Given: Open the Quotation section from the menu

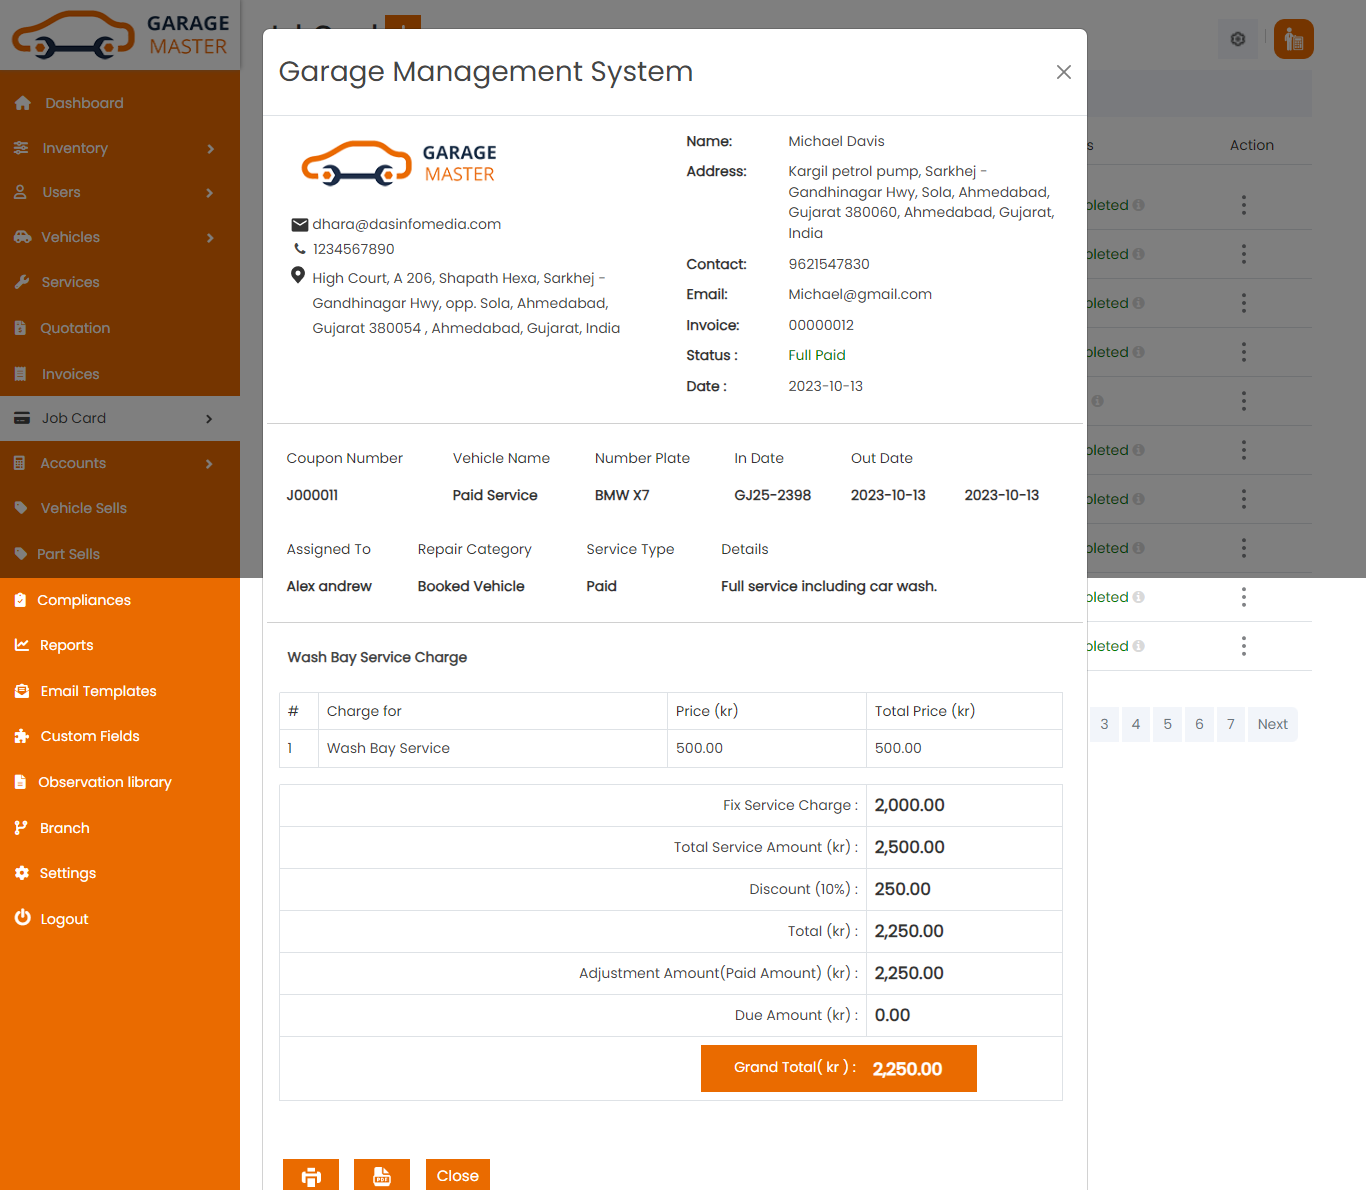Looking at the screenshot, I should [75, 328].
